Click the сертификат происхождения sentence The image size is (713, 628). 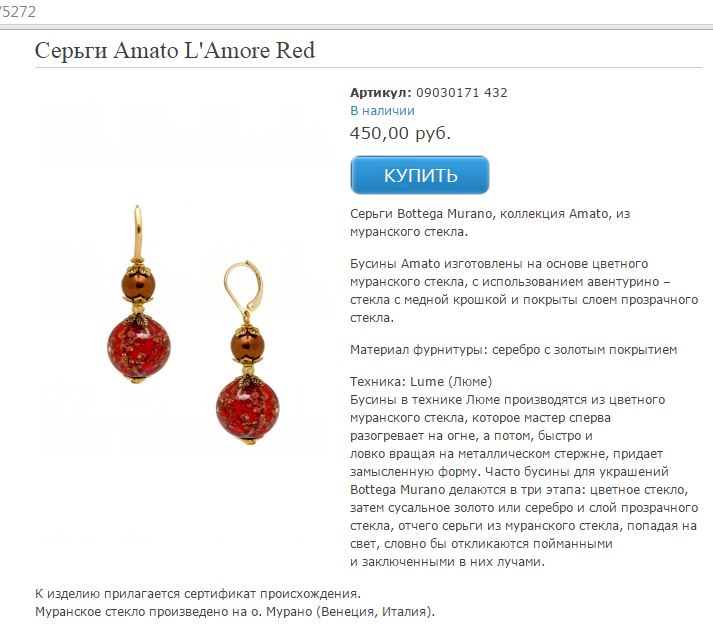coord(198,594)
